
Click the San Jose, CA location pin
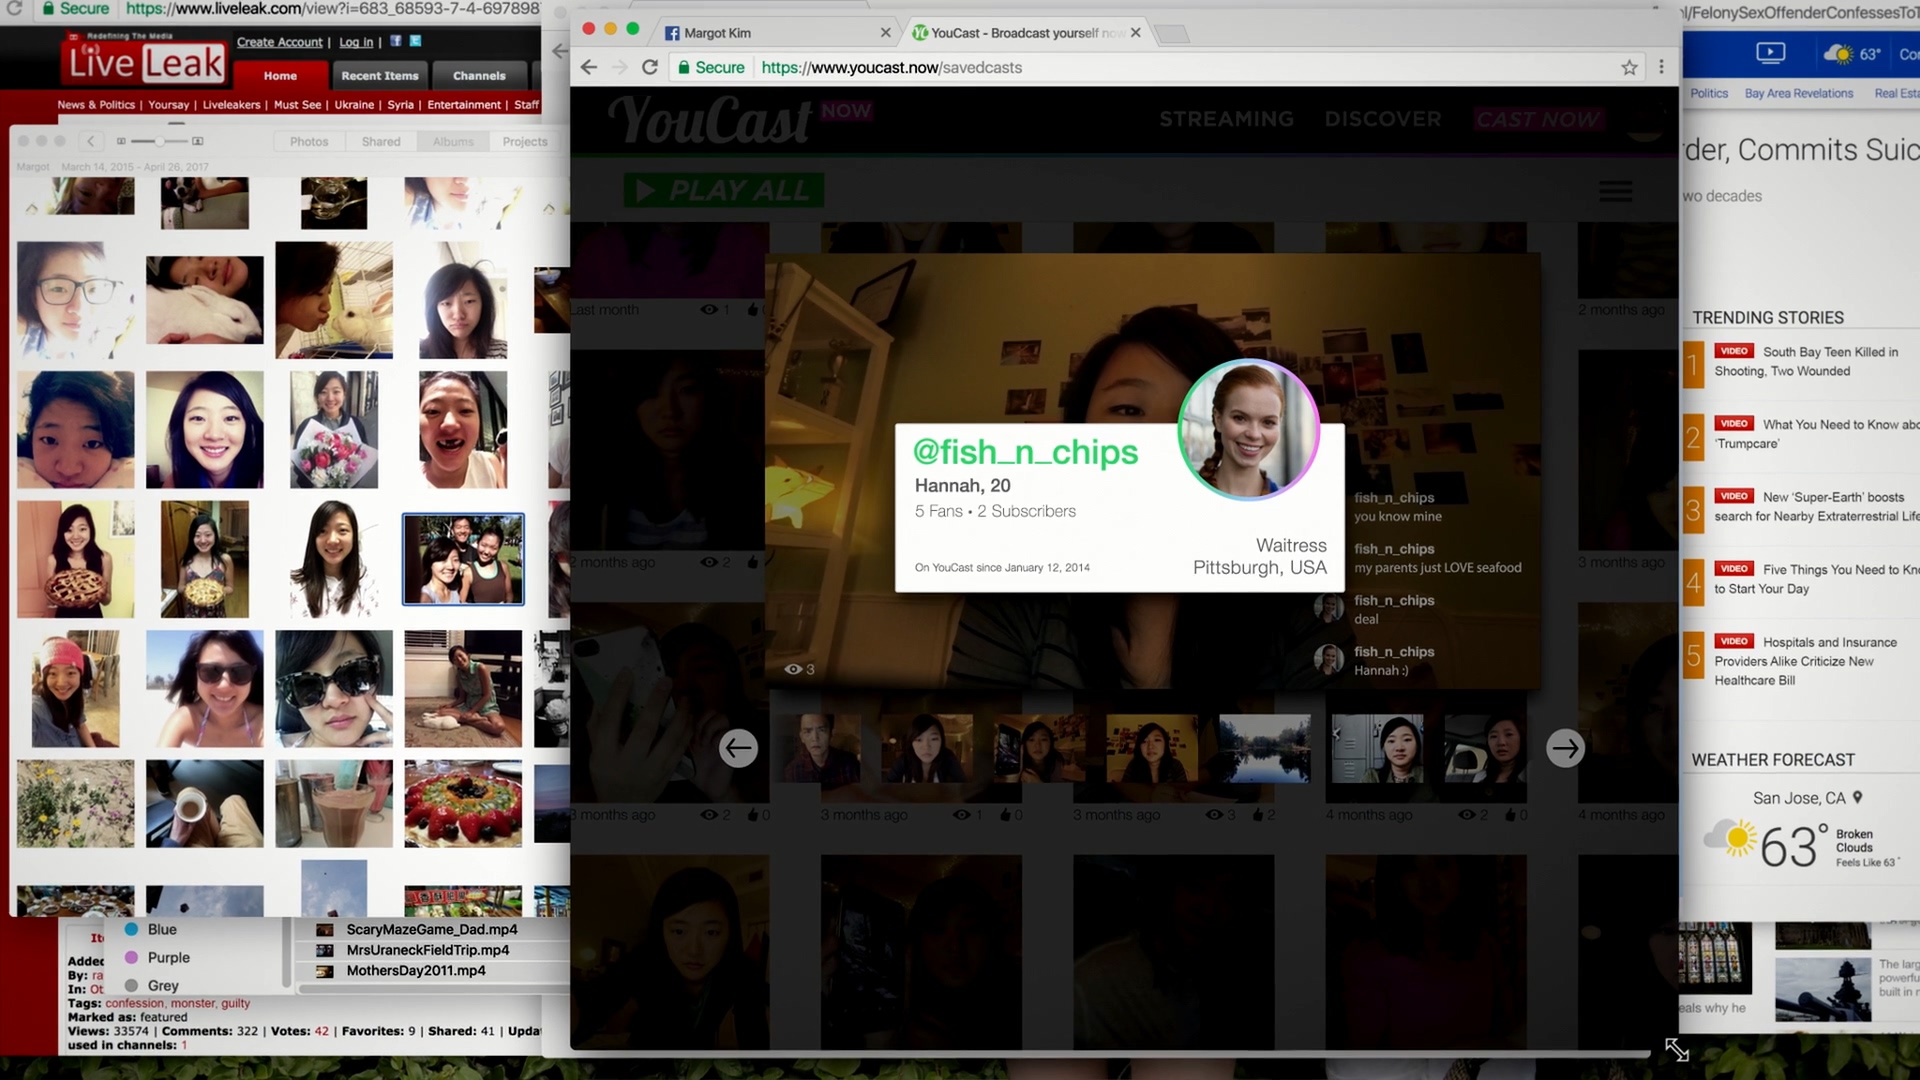point(1857,798)
